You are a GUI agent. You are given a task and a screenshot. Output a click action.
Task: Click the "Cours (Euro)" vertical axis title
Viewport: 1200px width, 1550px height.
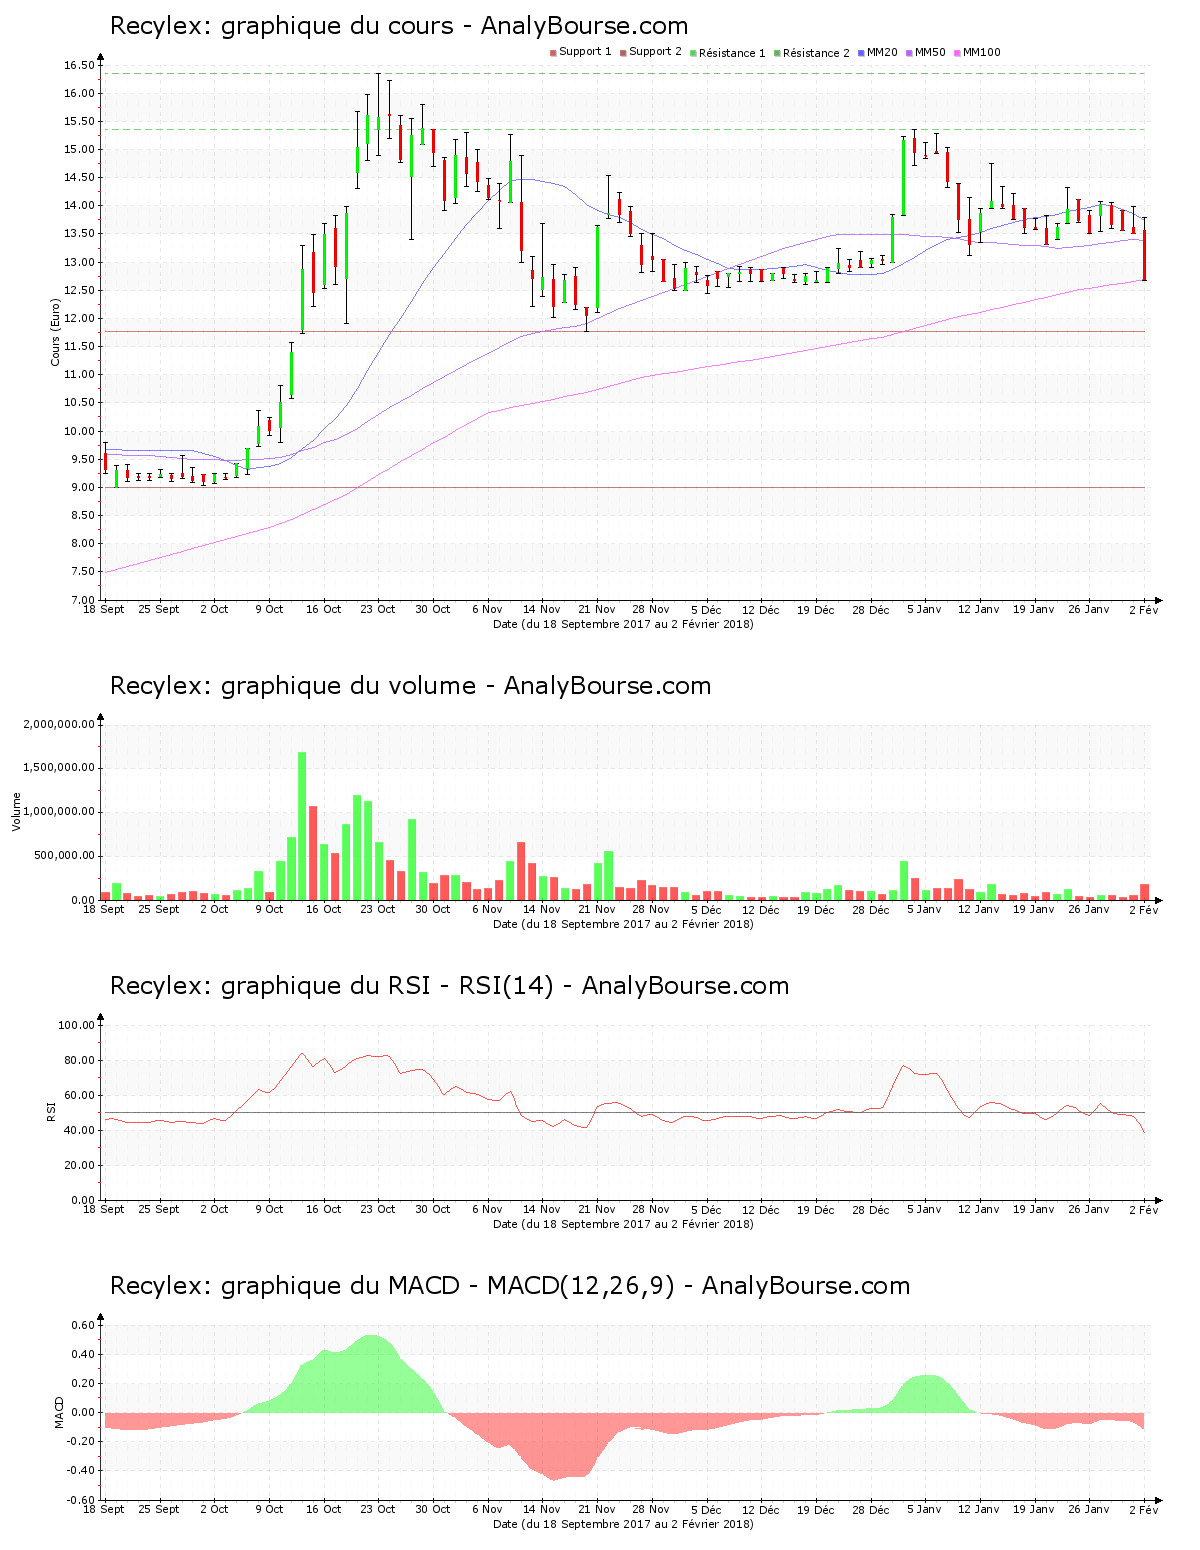[56, 332]
